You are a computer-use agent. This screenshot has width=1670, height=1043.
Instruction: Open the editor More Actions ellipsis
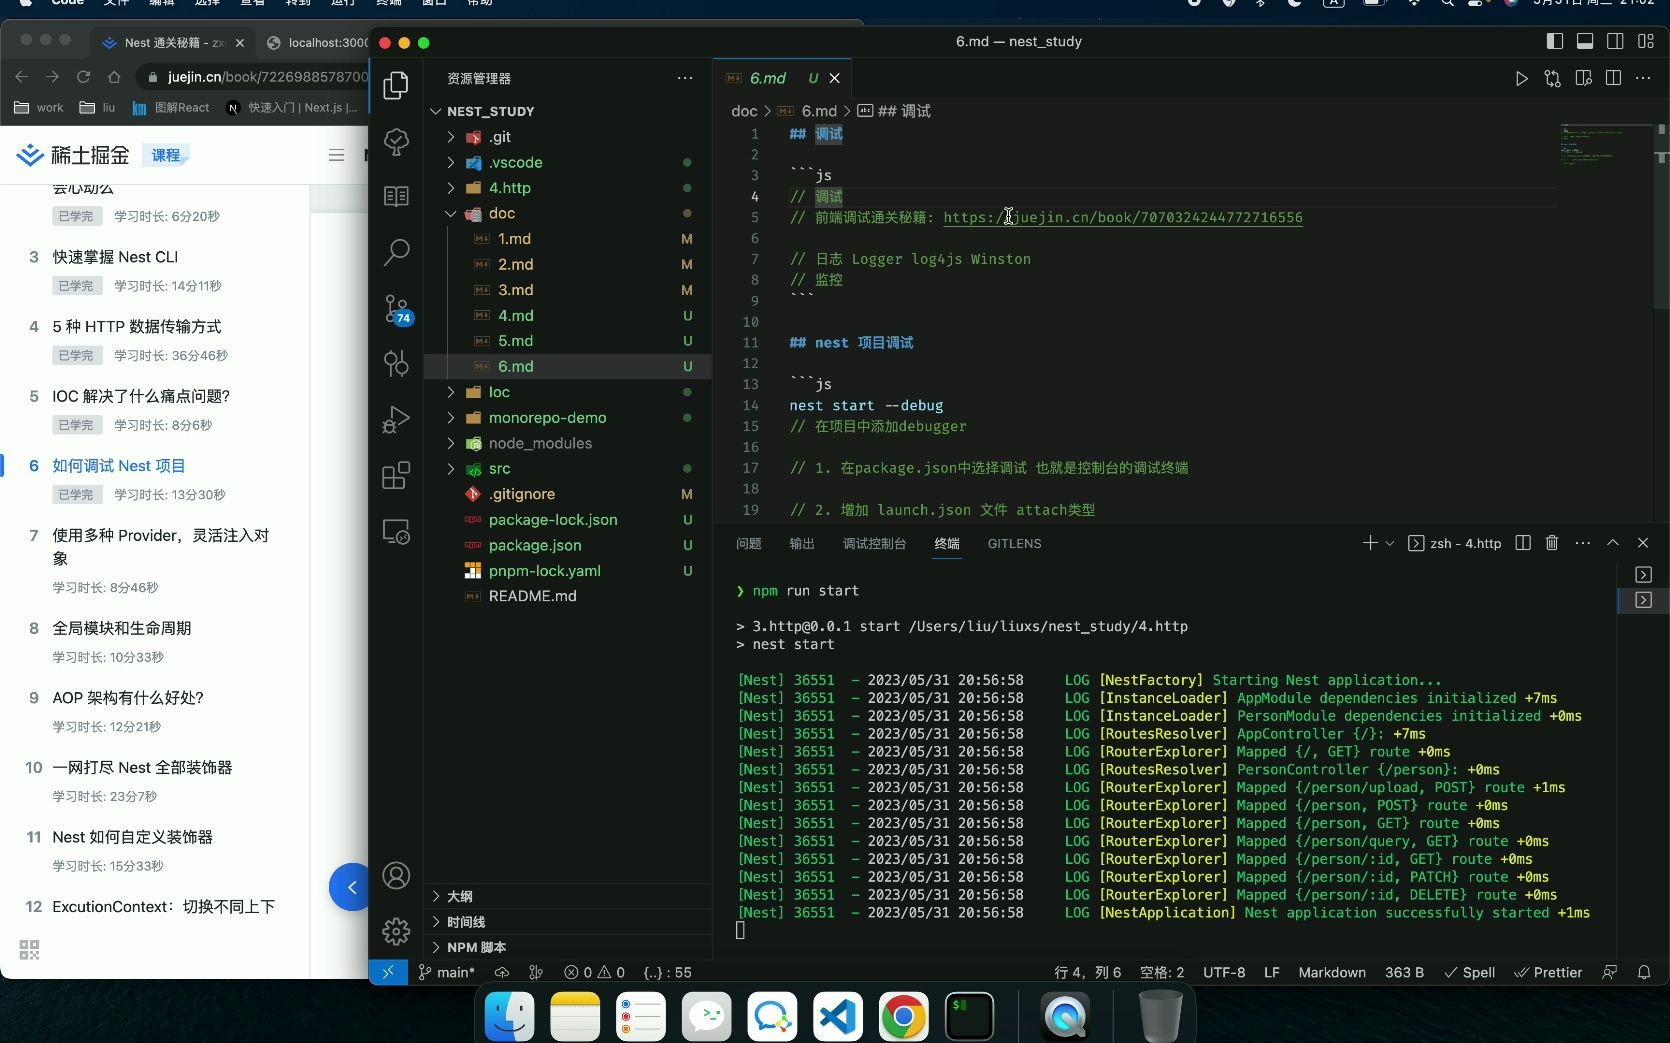pyautogui.click(x=1643, y=78)
